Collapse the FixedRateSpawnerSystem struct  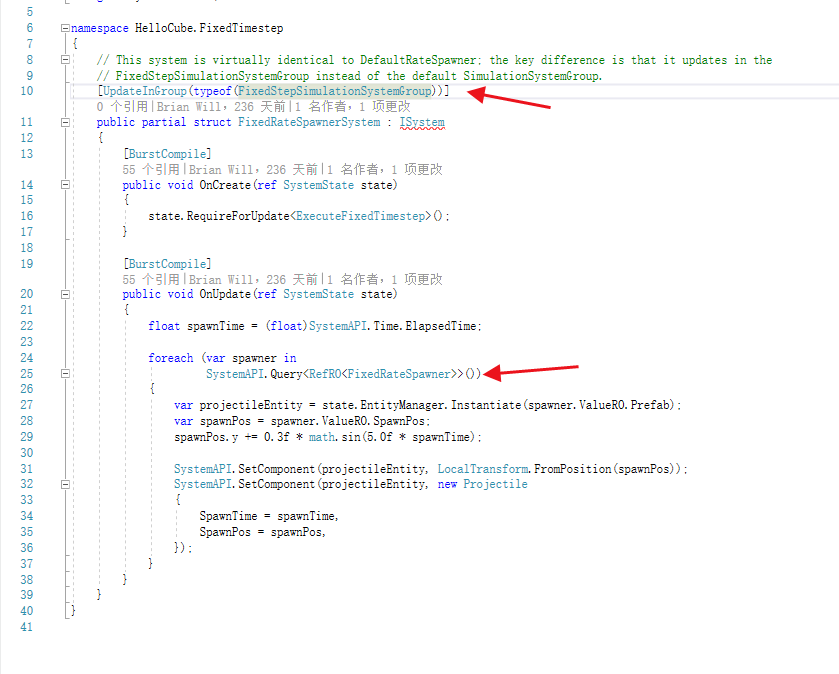pos(65,122)
